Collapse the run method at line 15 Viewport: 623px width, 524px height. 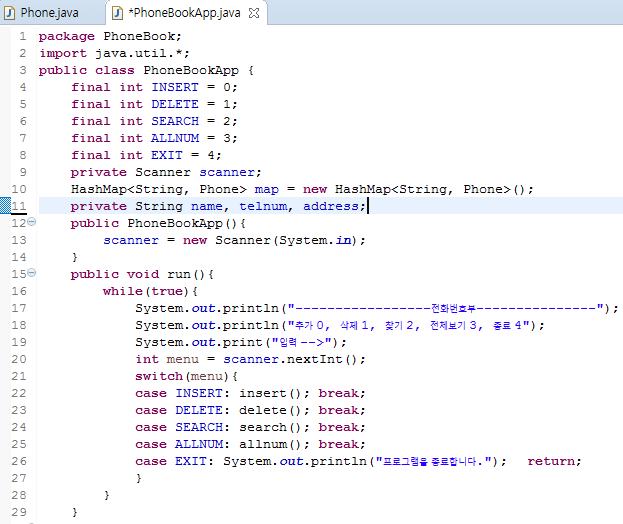pyautogui.click(x=32, y=273)
